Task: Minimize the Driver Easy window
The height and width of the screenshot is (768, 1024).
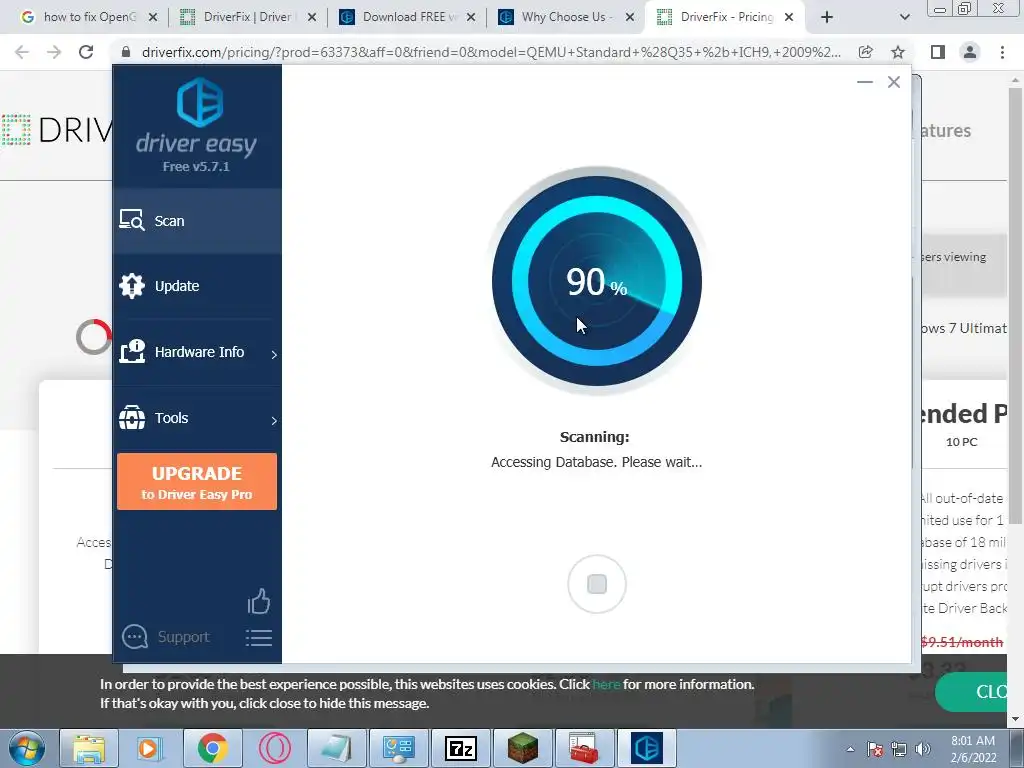Action: pos(865,82)
